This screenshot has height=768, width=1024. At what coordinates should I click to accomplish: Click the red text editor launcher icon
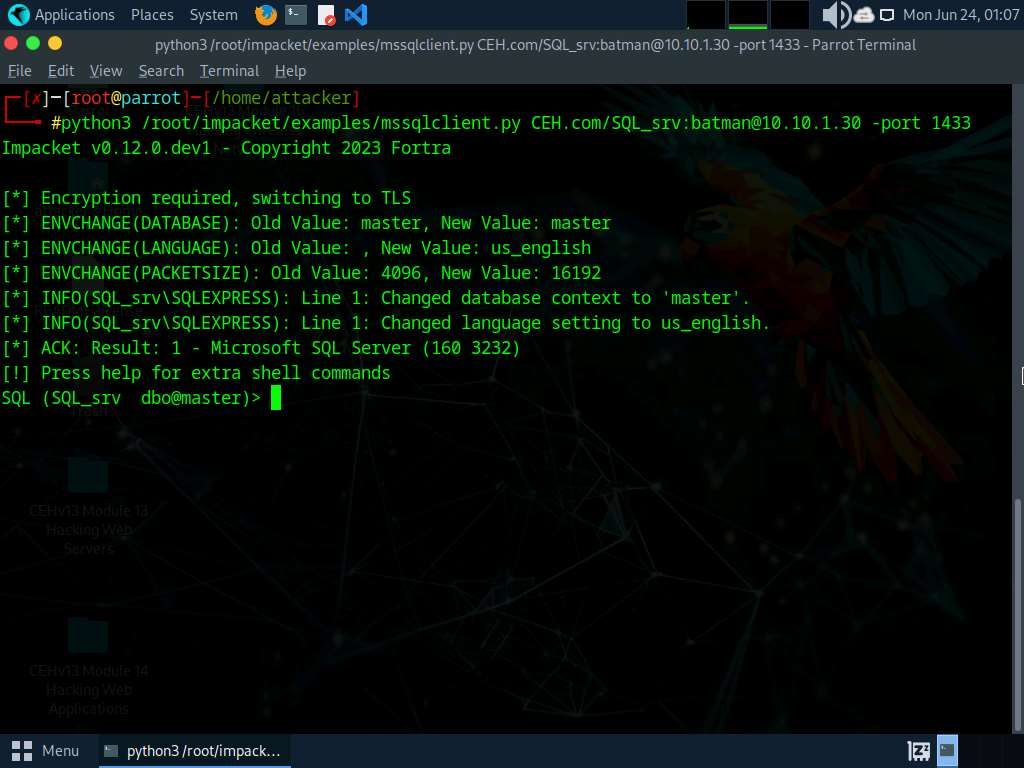pyautogui.click(x=326, y=15)
